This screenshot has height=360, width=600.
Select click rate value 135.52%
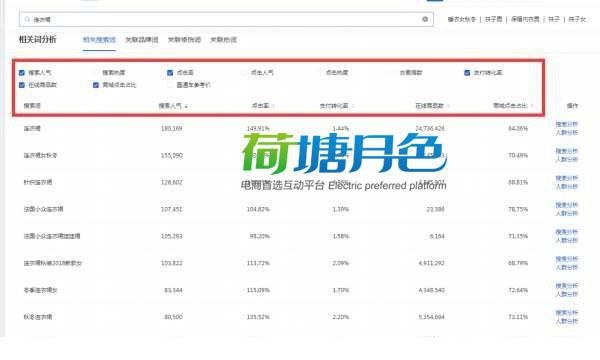(258, 317)
